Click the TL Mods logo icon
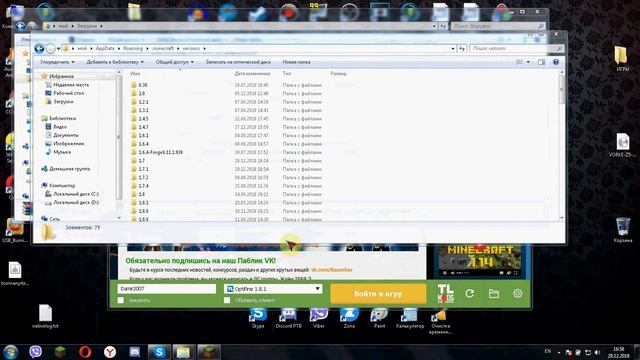The width and height of the screenshot is (640, 360). 445,293
